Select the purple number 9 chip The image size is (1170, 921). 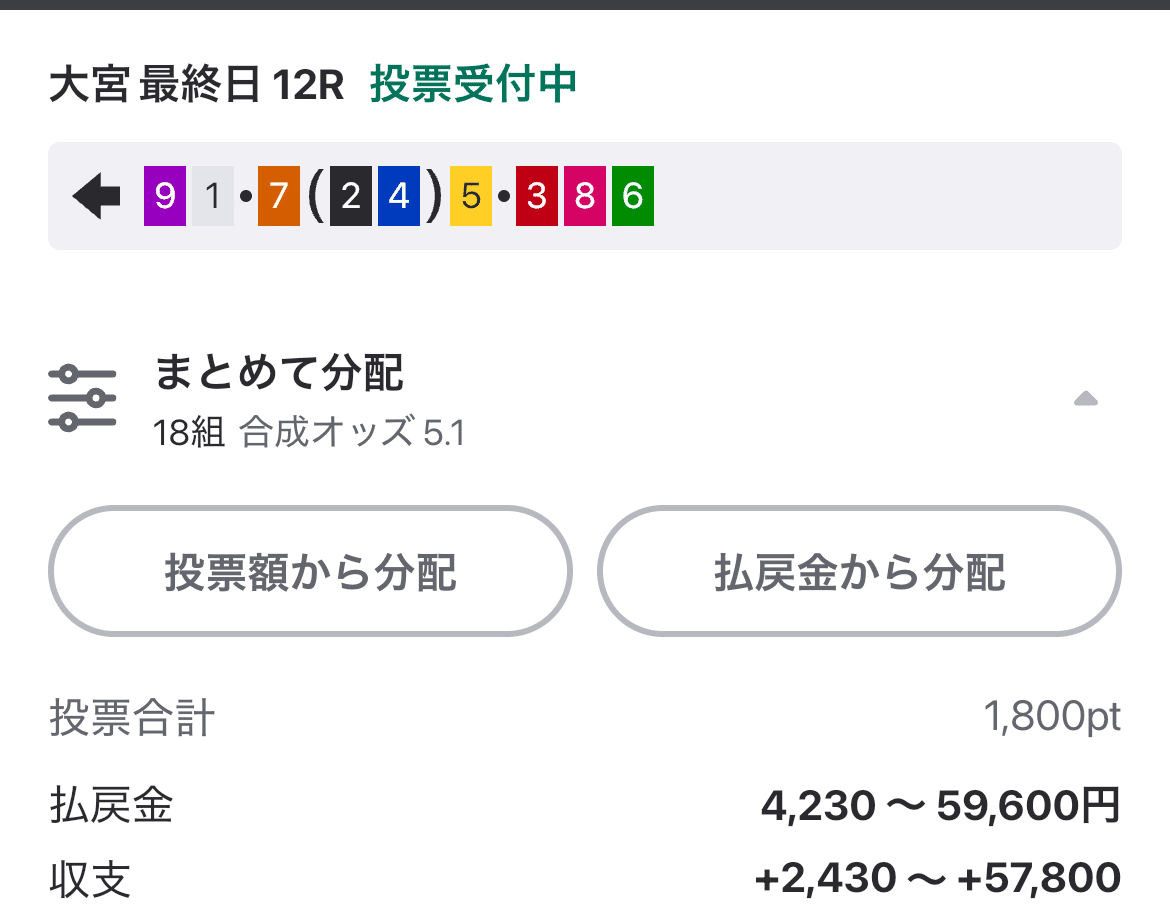(163, 196)
